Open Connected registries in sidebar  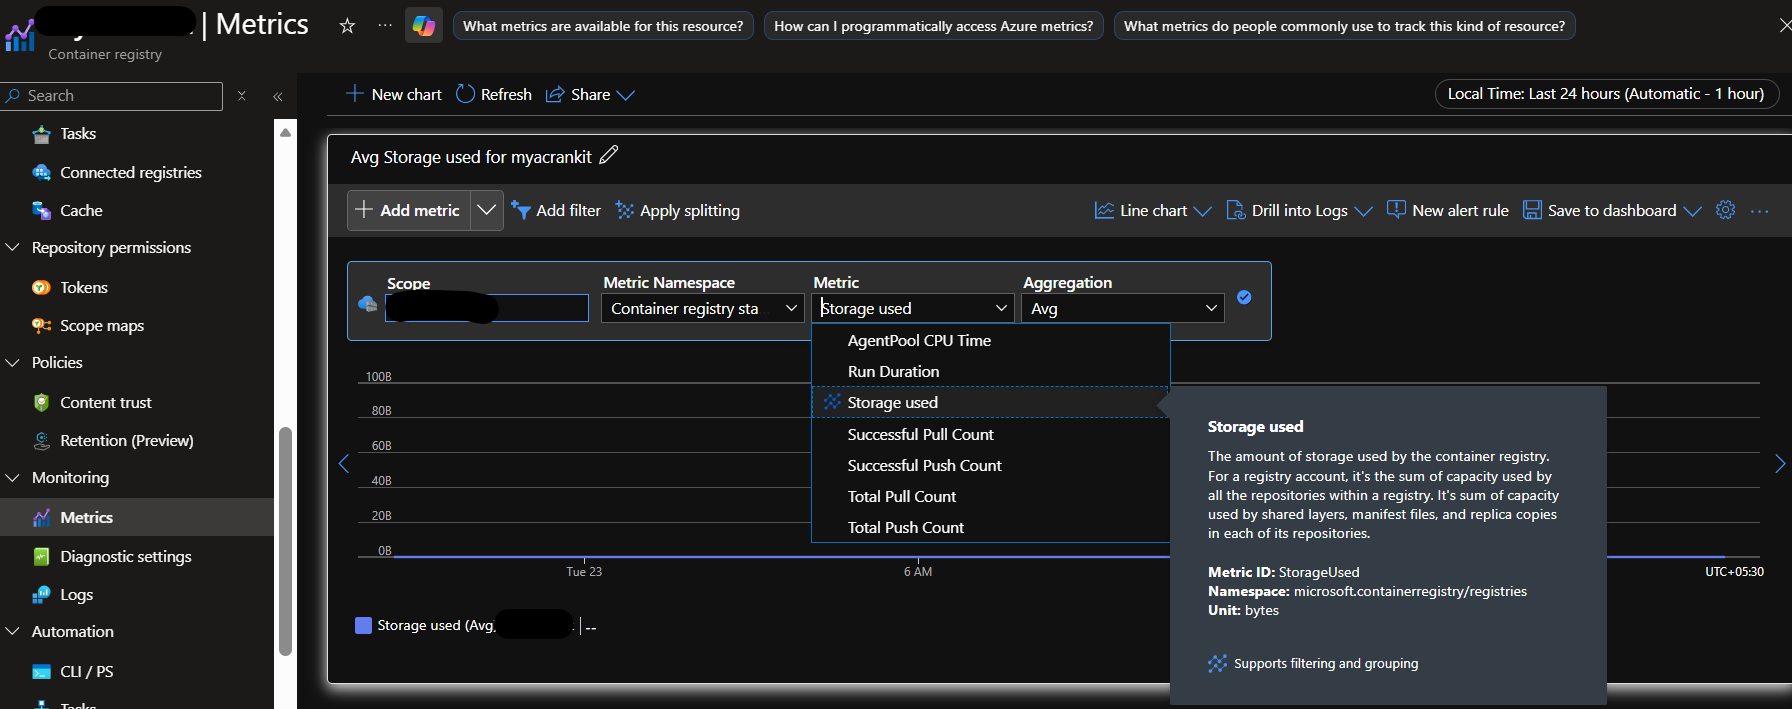pos(131,172)
